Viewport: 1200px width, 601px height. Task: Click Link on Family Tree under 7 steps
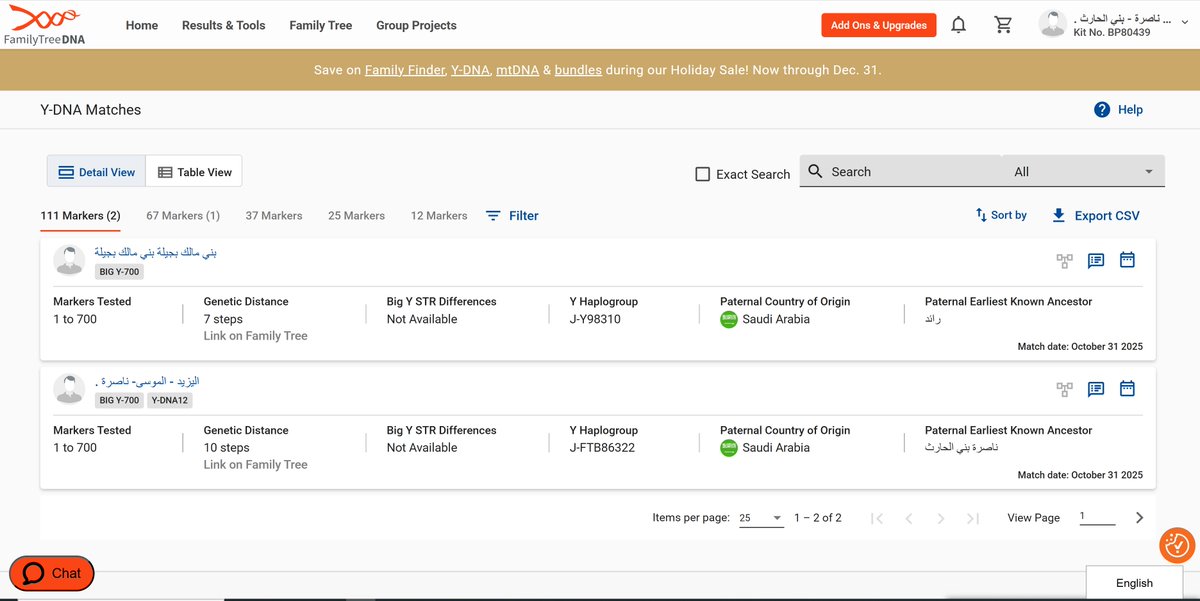[255, 336]
